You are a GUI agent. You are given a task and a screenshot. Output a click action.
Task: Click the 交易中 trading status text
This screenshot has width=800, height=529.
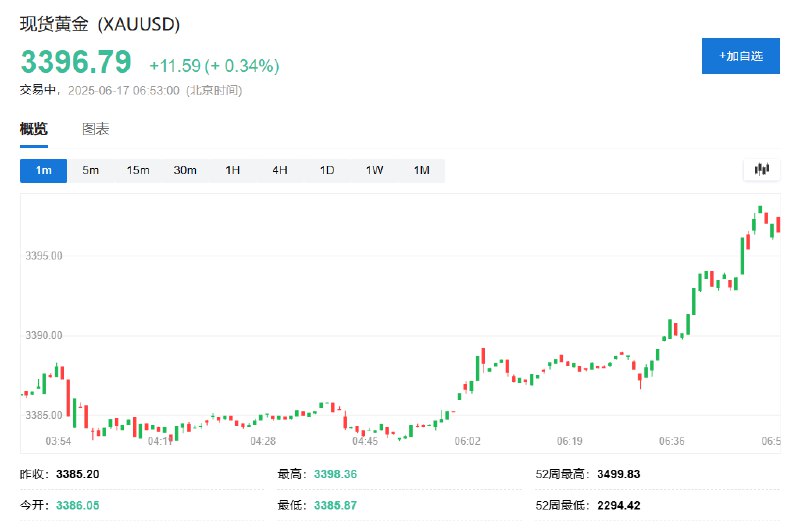click(38, 90)
